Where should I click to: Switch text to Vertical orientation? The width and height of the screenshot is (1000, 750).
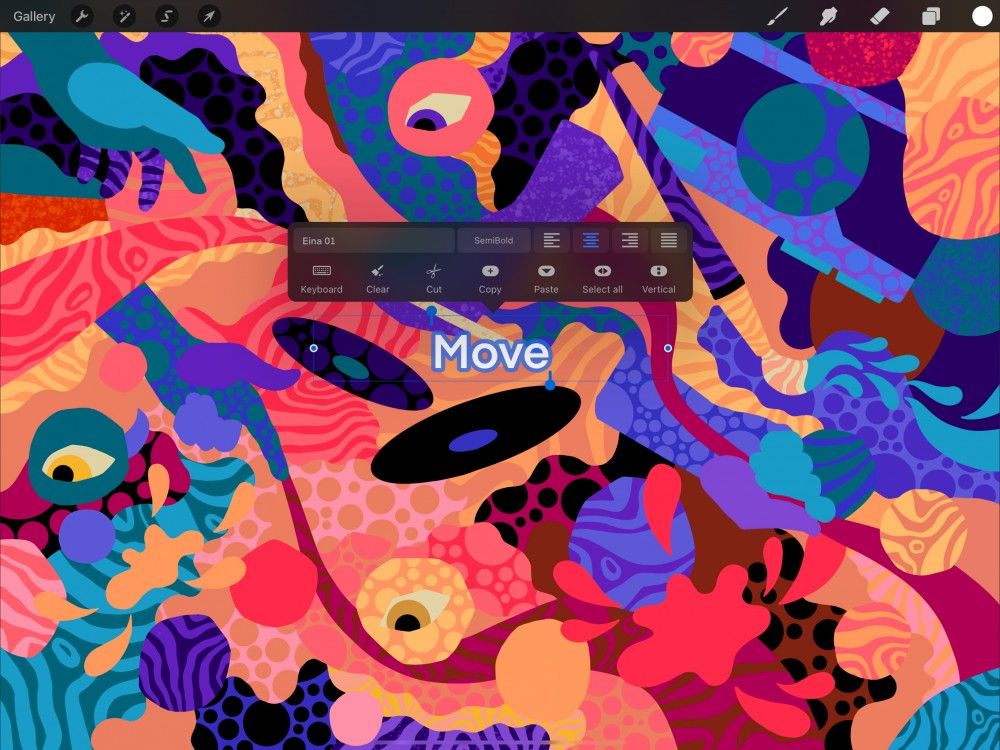658,277
